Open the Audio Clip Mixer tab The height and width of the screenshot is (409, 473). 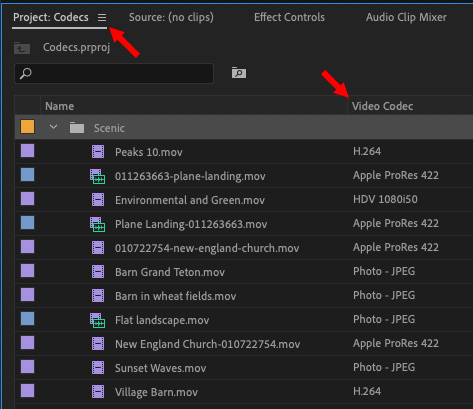coord(406,17)
